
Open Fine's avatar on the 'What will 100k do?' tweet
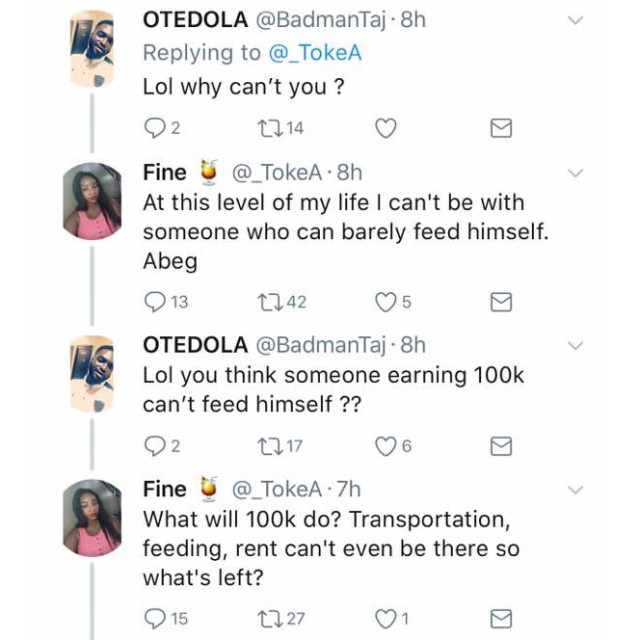point(92,516)
